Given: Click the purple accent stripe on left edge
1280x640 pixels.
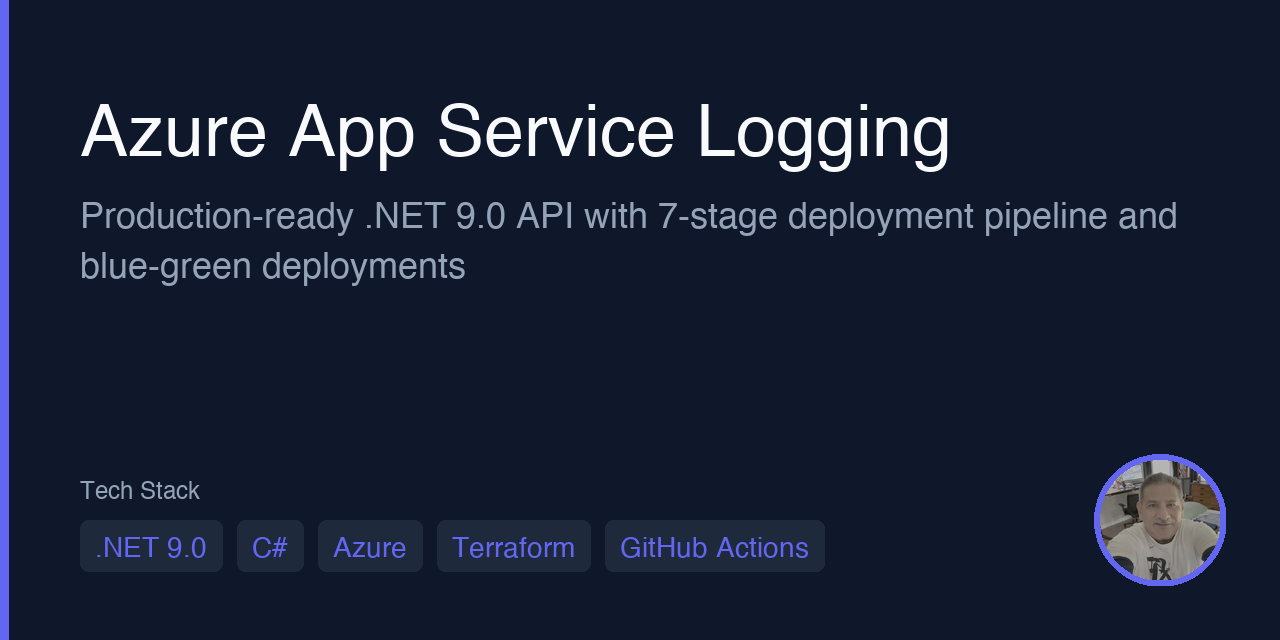Looking at the screenshot, I should pos(4,320).
